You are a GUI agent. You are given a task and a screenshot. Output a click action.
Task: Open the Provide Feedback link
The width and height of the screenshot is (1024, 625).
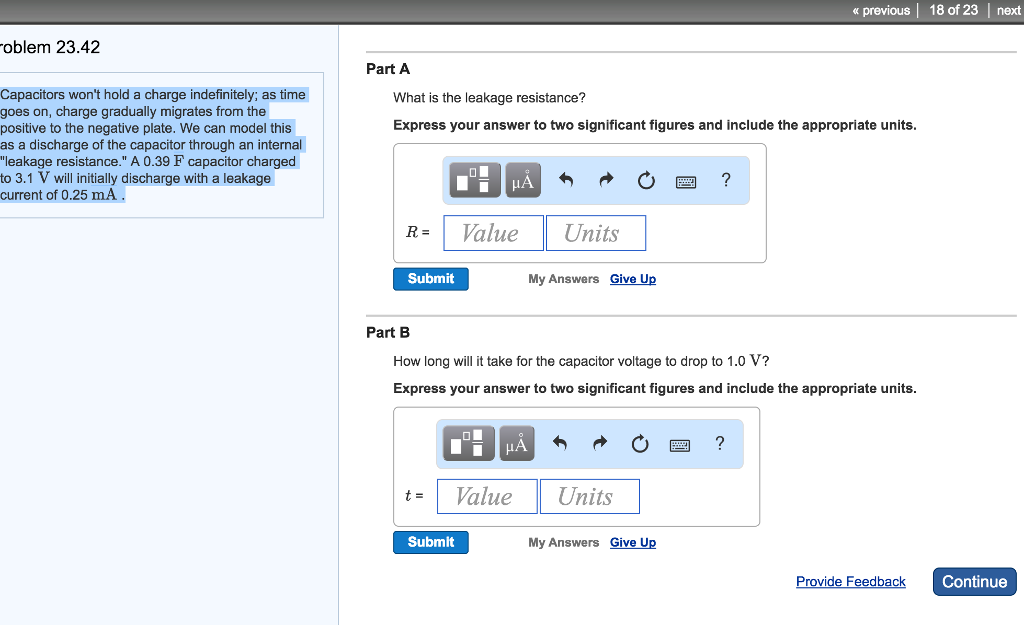[x=851, y=581]
